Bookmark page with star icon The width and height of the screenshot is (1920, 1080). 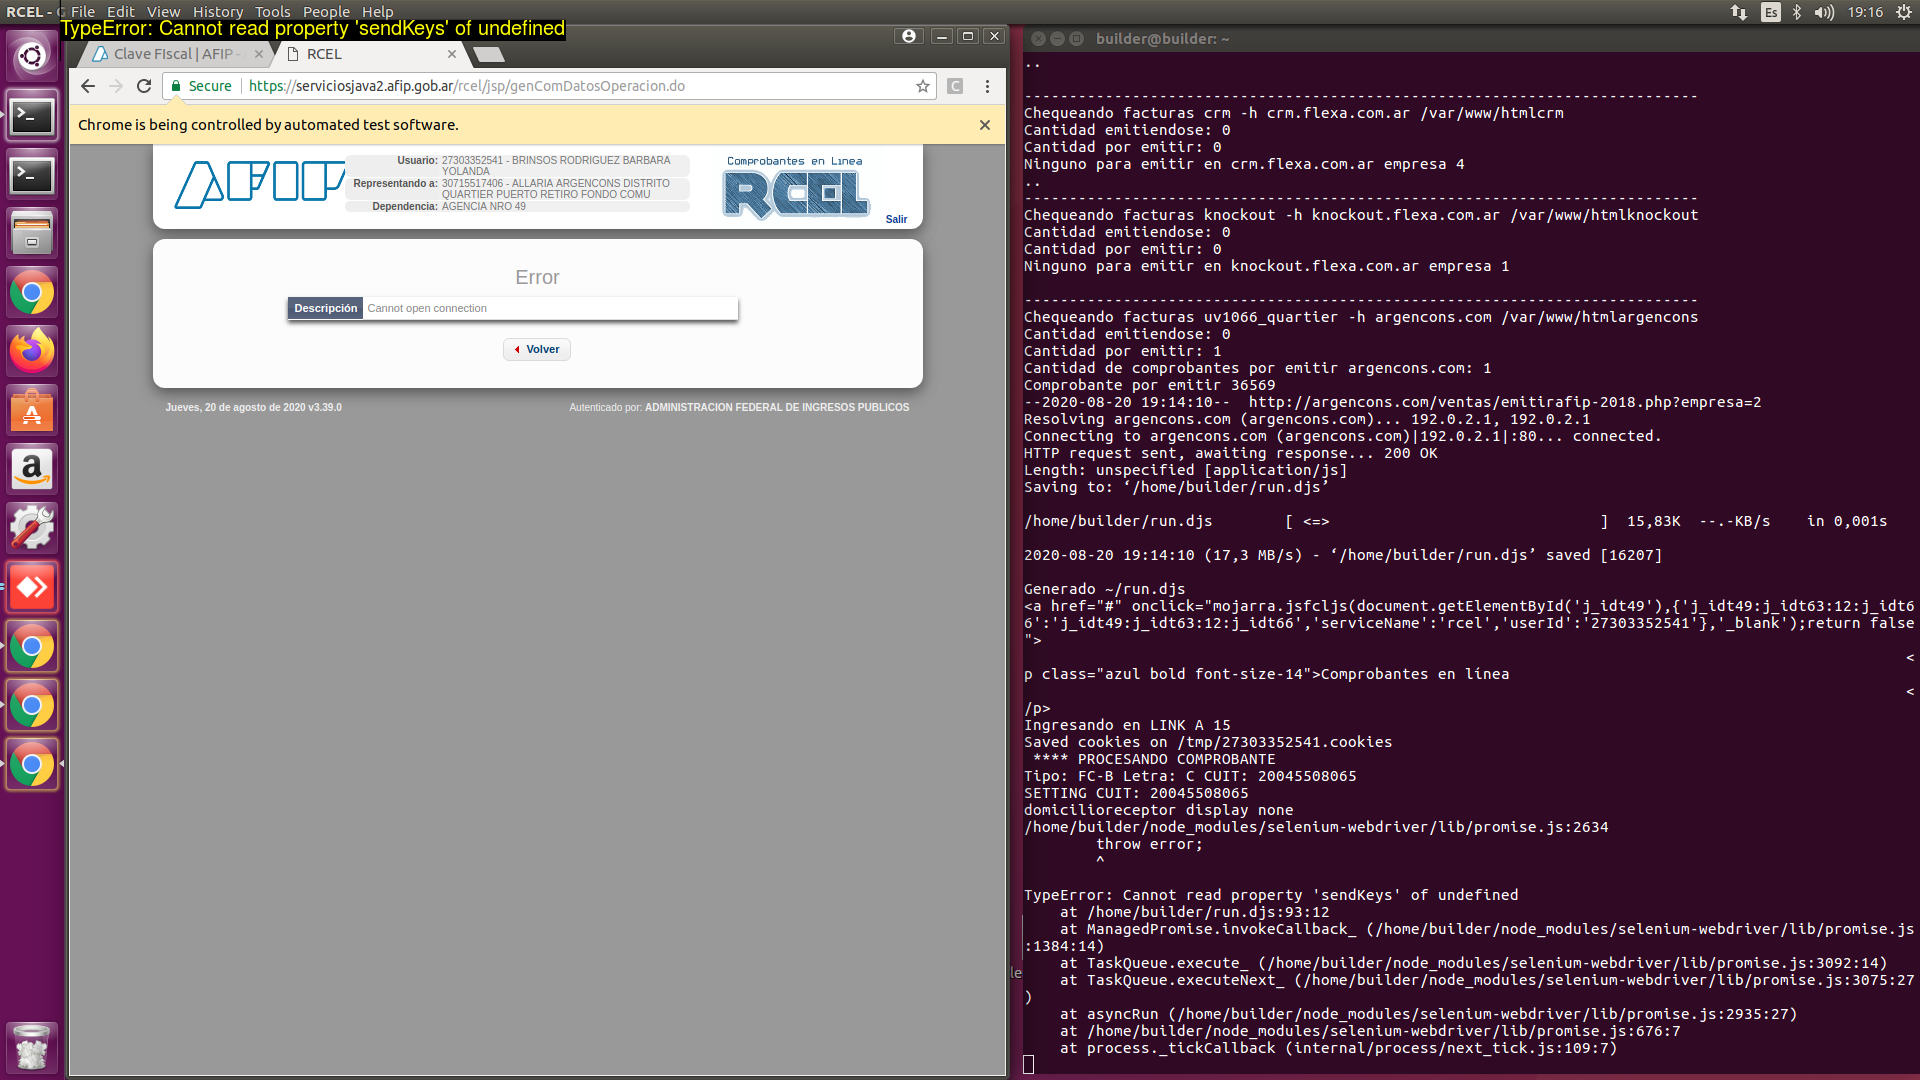pos(923,86)
